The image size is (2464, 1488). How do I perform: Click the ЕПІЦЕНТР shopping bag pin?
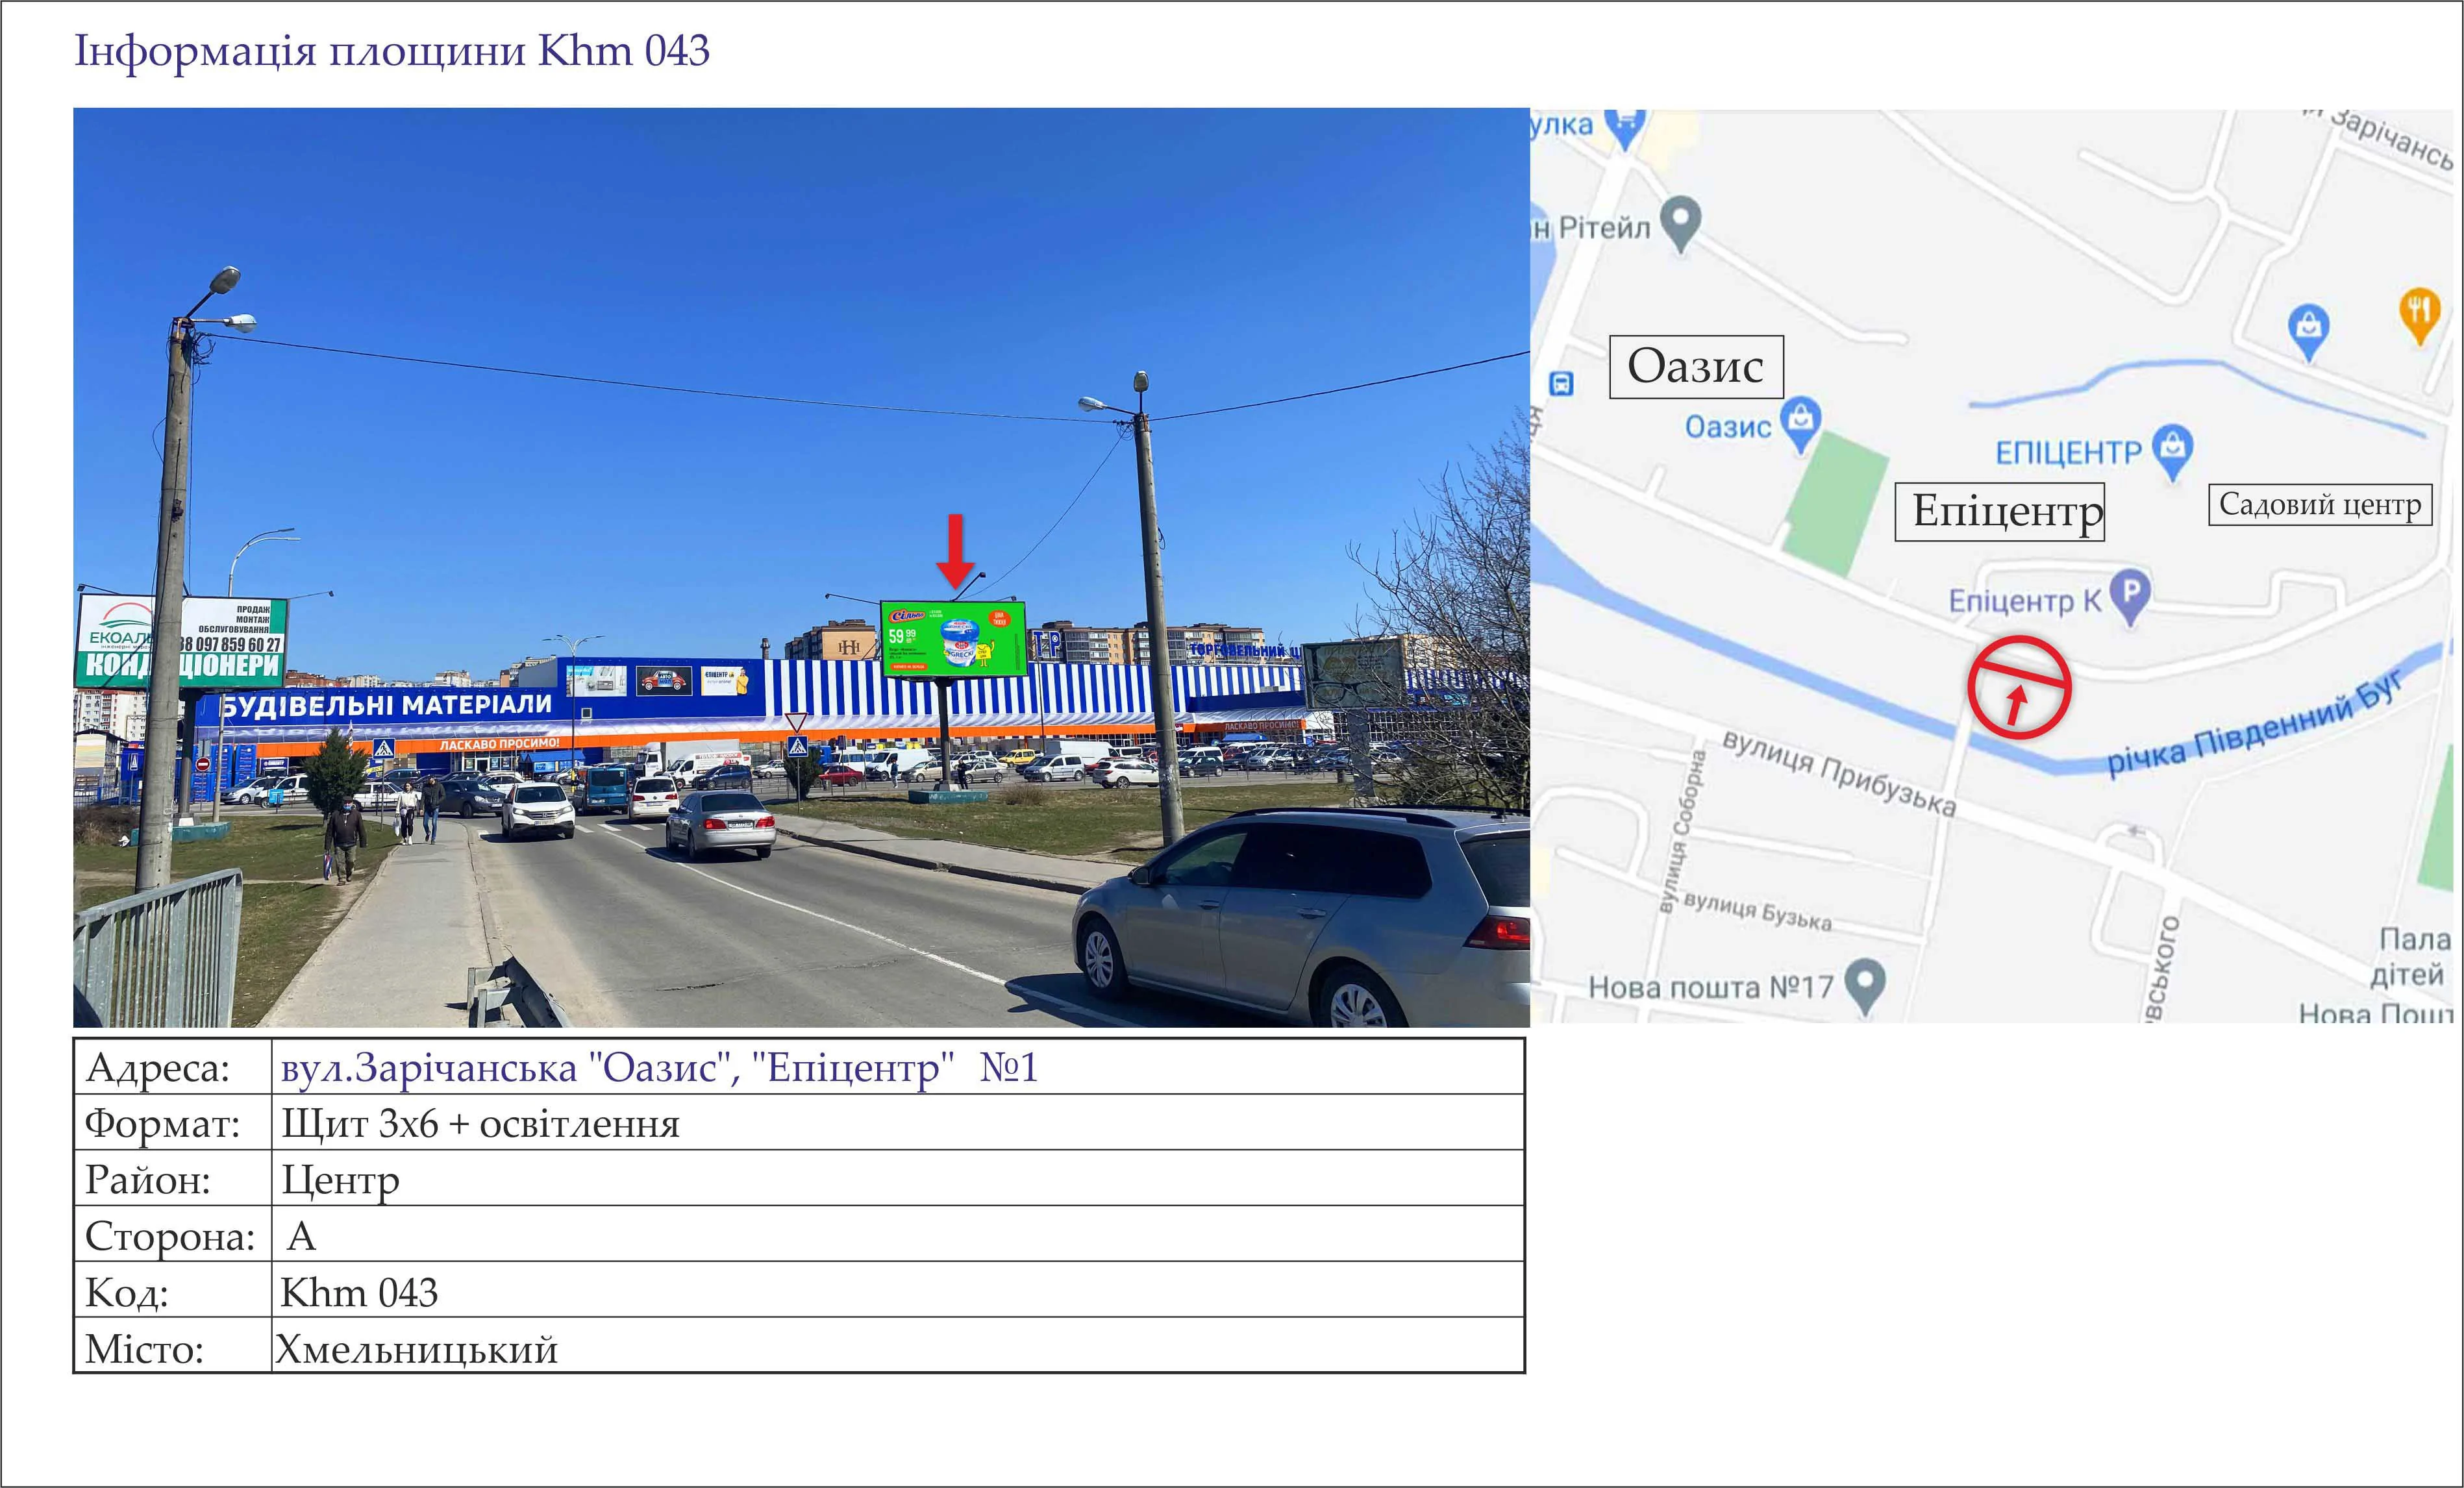(x=2172, y=448)
